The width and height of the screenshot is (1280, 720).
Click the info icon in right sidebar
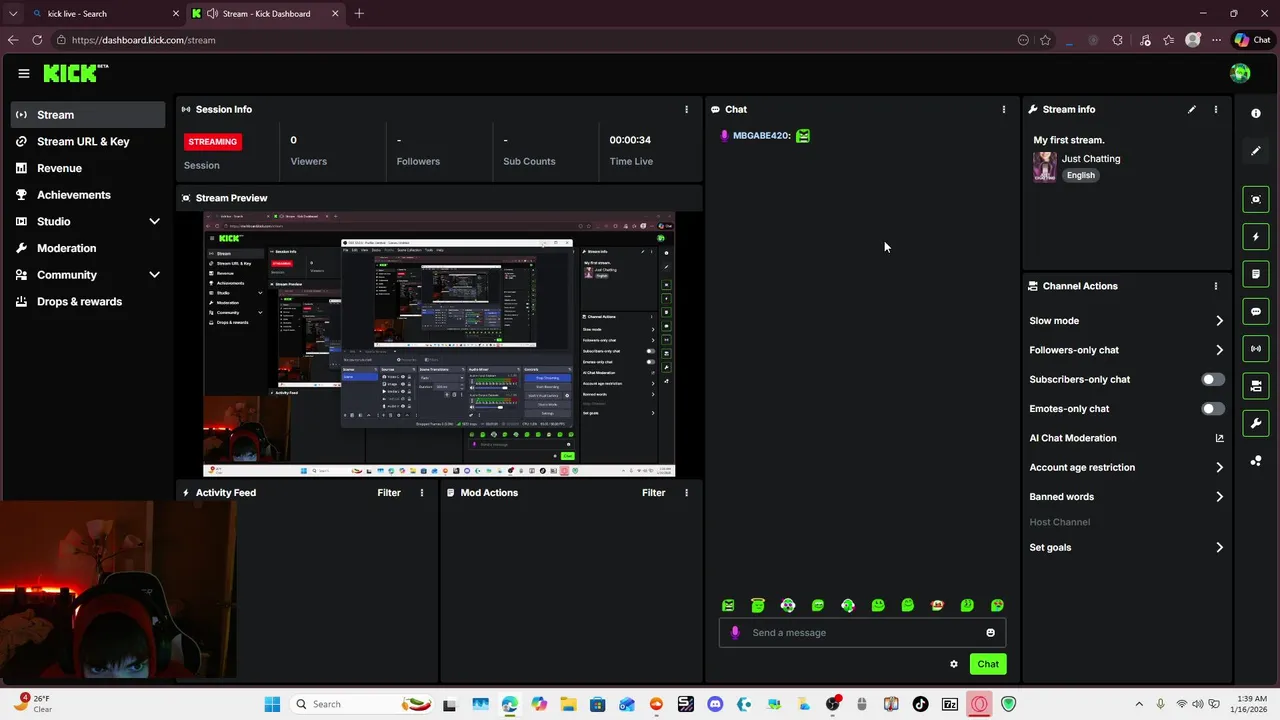[1256, 113]
